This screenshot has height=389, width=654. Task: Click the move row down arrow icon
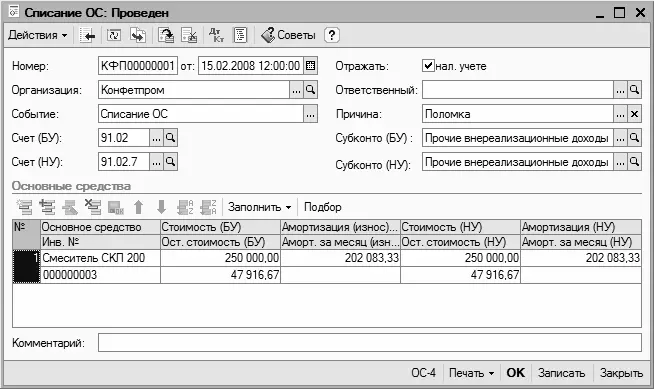161,207
